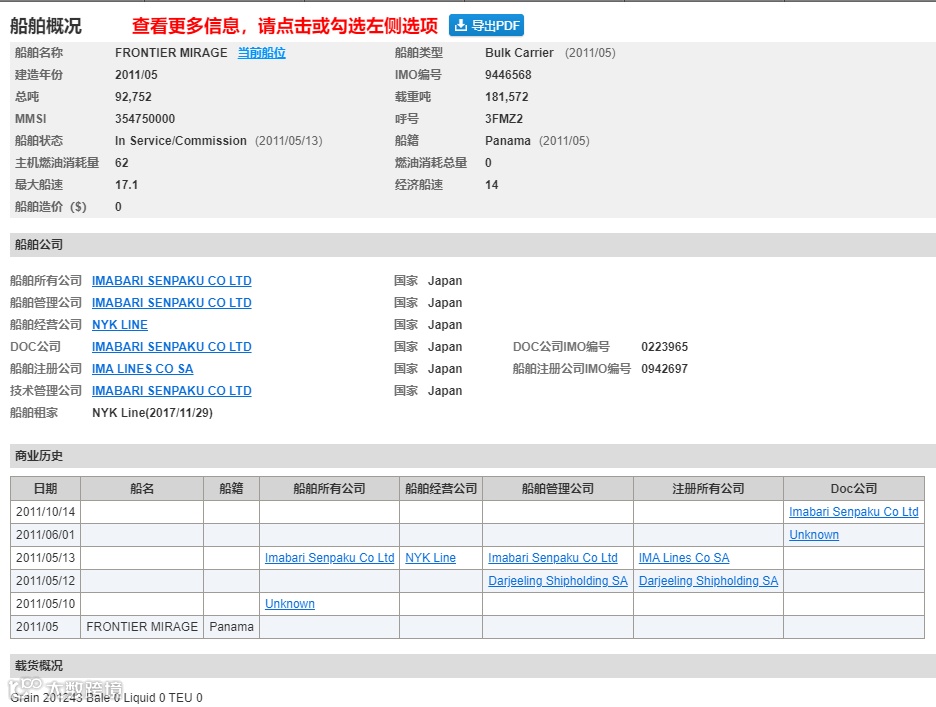Select gross tonnage value 92,752
Screen dimensions: 936x707
pyautogui.click(x=133, y=97)
